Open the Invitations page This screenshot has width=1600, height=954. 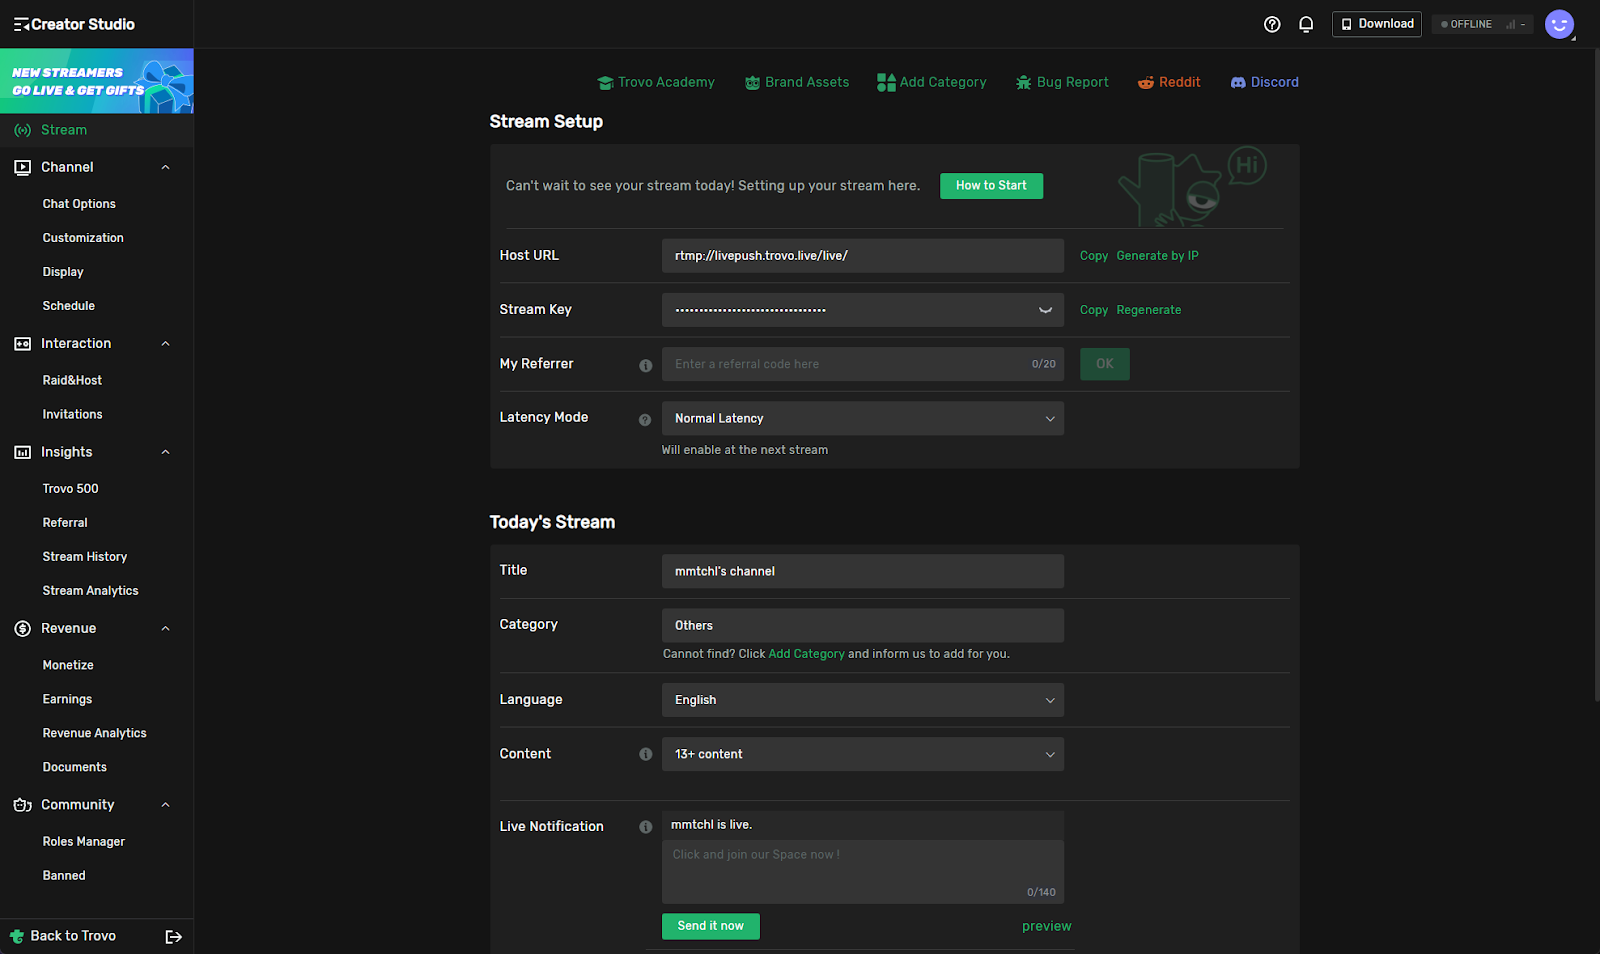pyautogui.click(x=72, y=414)
